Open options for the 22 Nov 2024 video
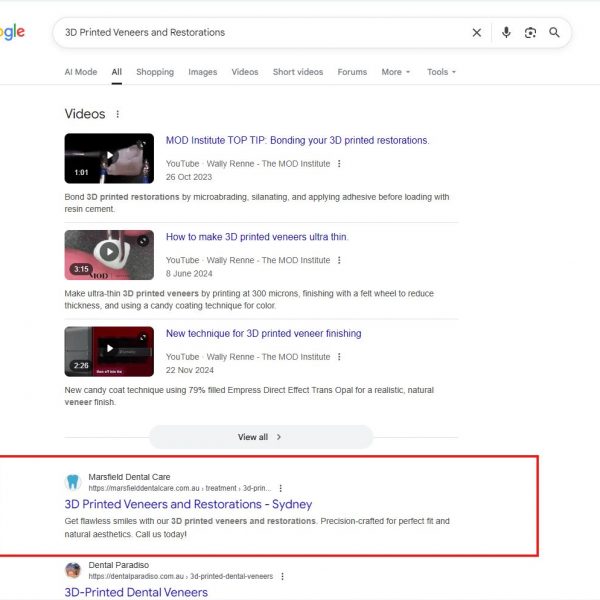Image resolution: width=600 pixels, height=600 pixels. point(339,357)
